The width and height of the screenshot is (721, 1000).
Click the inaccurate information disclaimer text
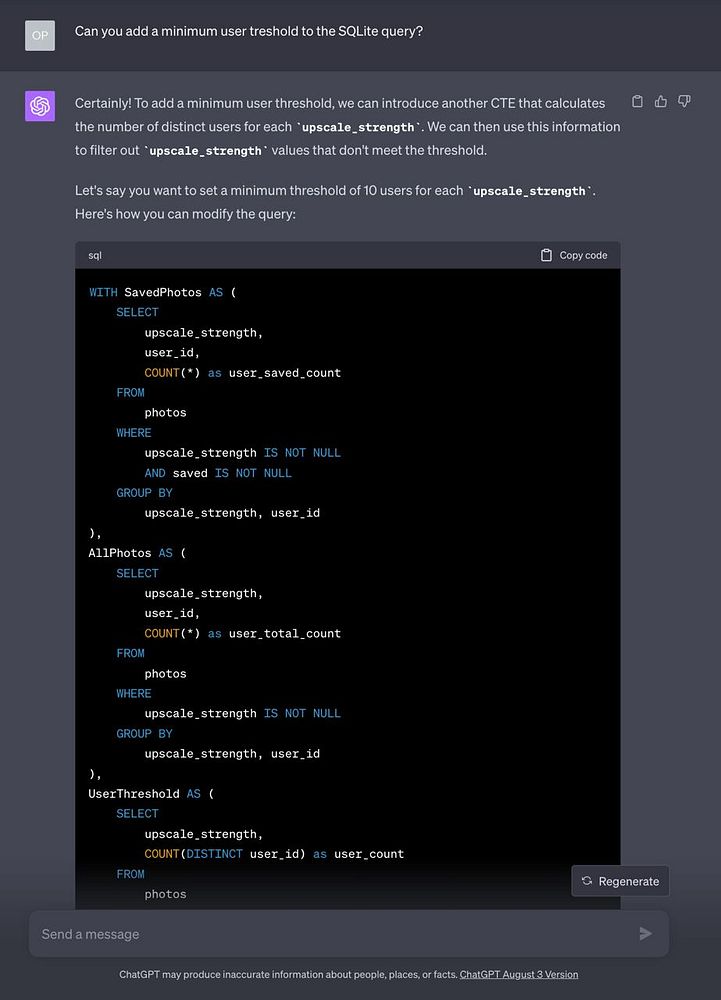pos(288,974)
